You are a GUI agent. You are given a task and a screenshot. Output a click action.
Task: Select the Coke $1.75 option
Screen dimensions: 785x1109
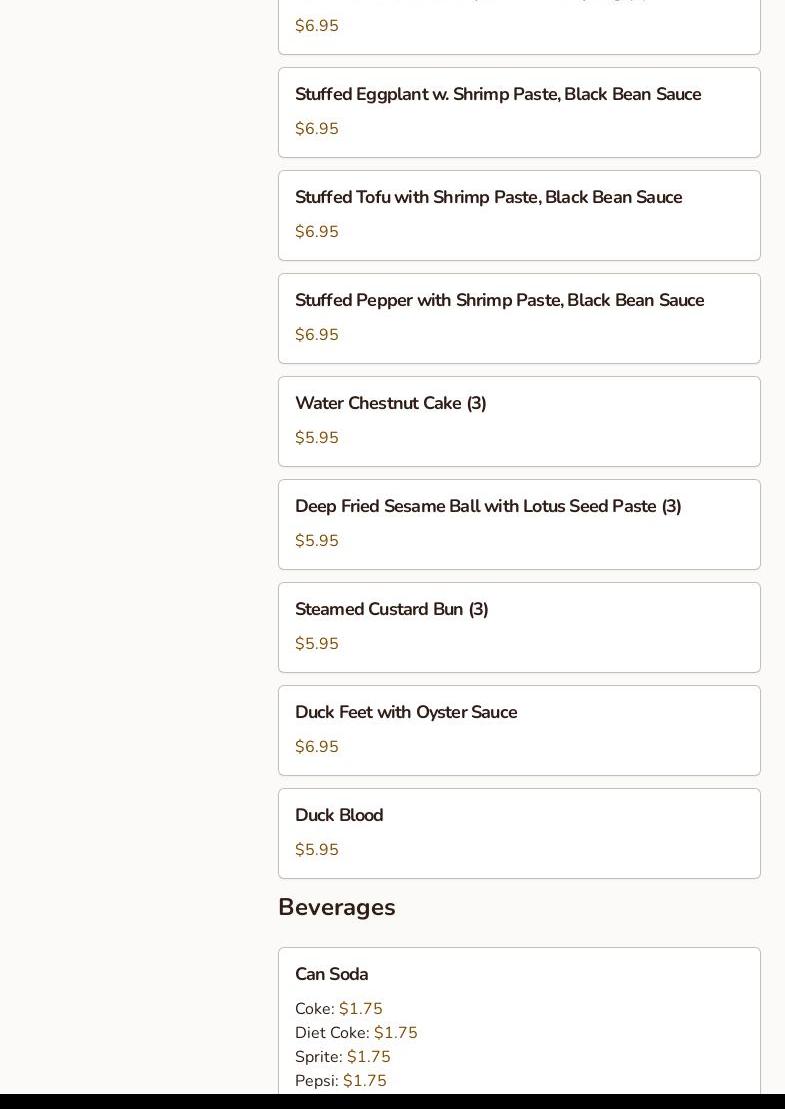[x=339, y=1009]
